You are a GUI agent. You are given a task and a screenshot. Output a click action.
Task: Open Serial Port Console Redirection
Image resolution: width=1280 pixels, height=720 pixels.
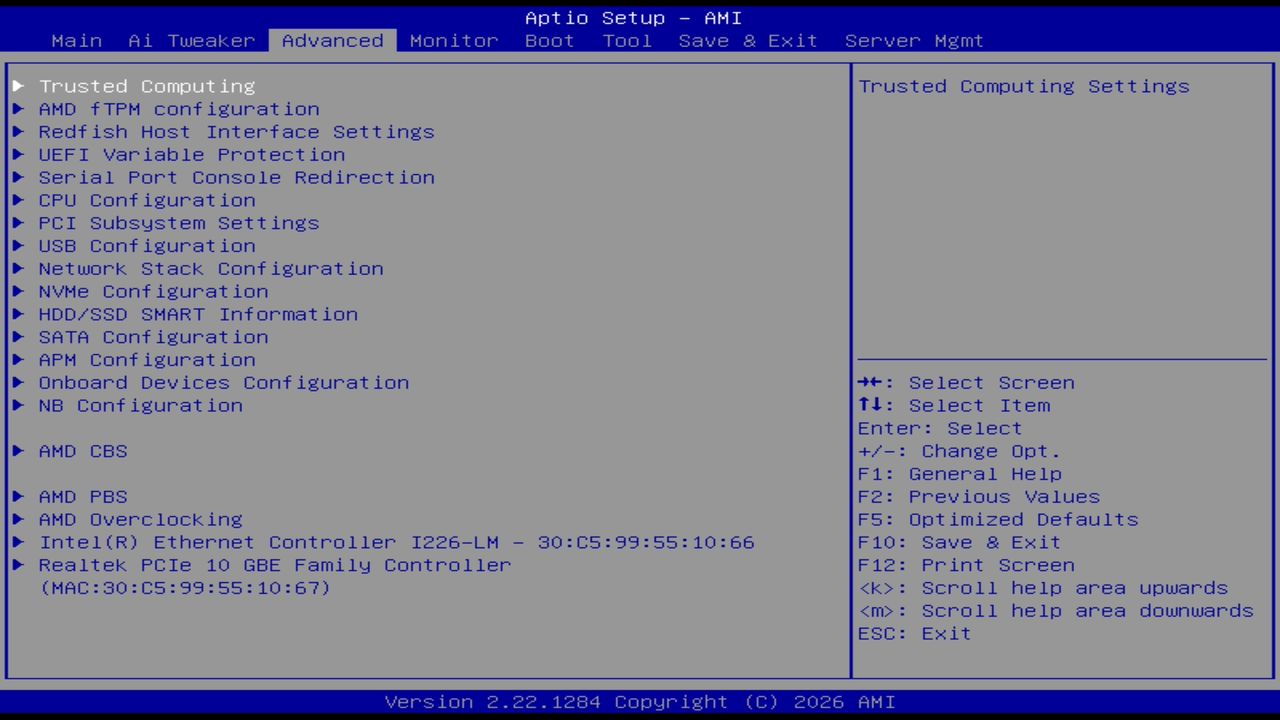point(237,178)
